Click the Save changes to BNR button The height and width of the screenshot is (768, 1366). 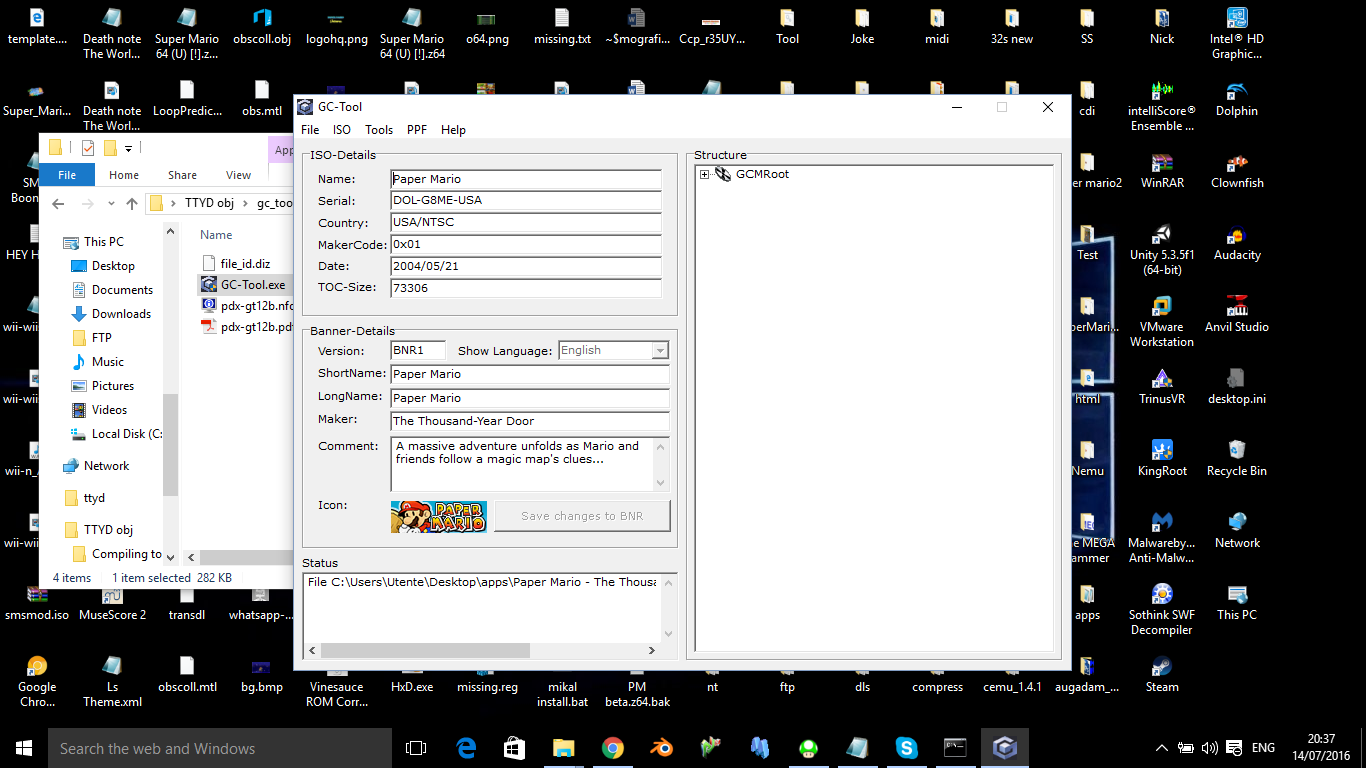(582, 516)
